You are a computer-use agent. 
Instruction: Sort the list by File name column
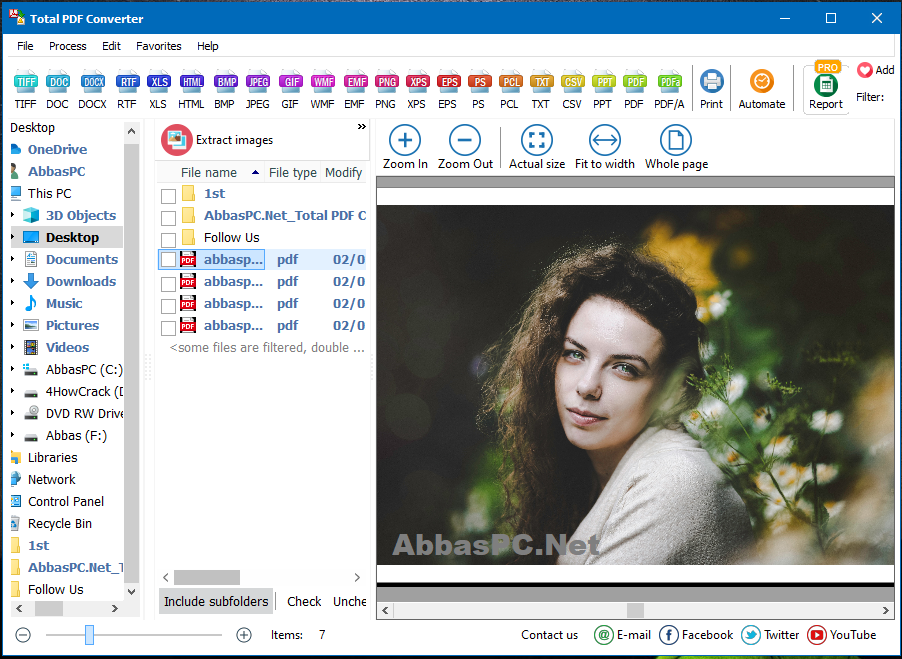click(x=210, y=173)
